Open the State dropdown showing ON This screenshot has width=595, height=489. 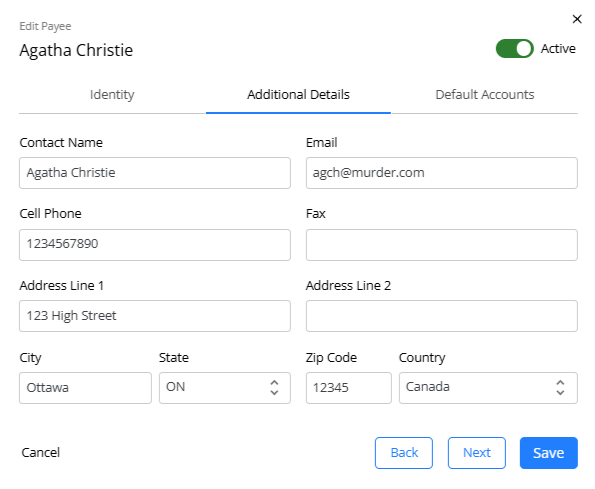225,388
